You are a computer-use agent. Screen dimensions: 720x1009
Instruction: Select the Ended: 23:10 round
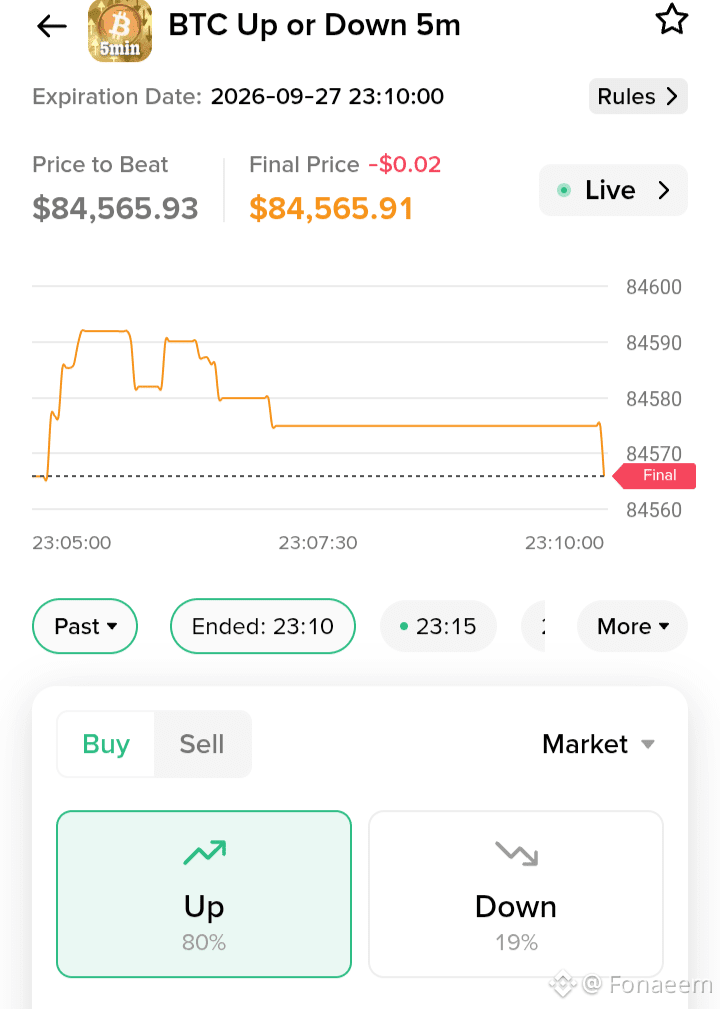263,626
